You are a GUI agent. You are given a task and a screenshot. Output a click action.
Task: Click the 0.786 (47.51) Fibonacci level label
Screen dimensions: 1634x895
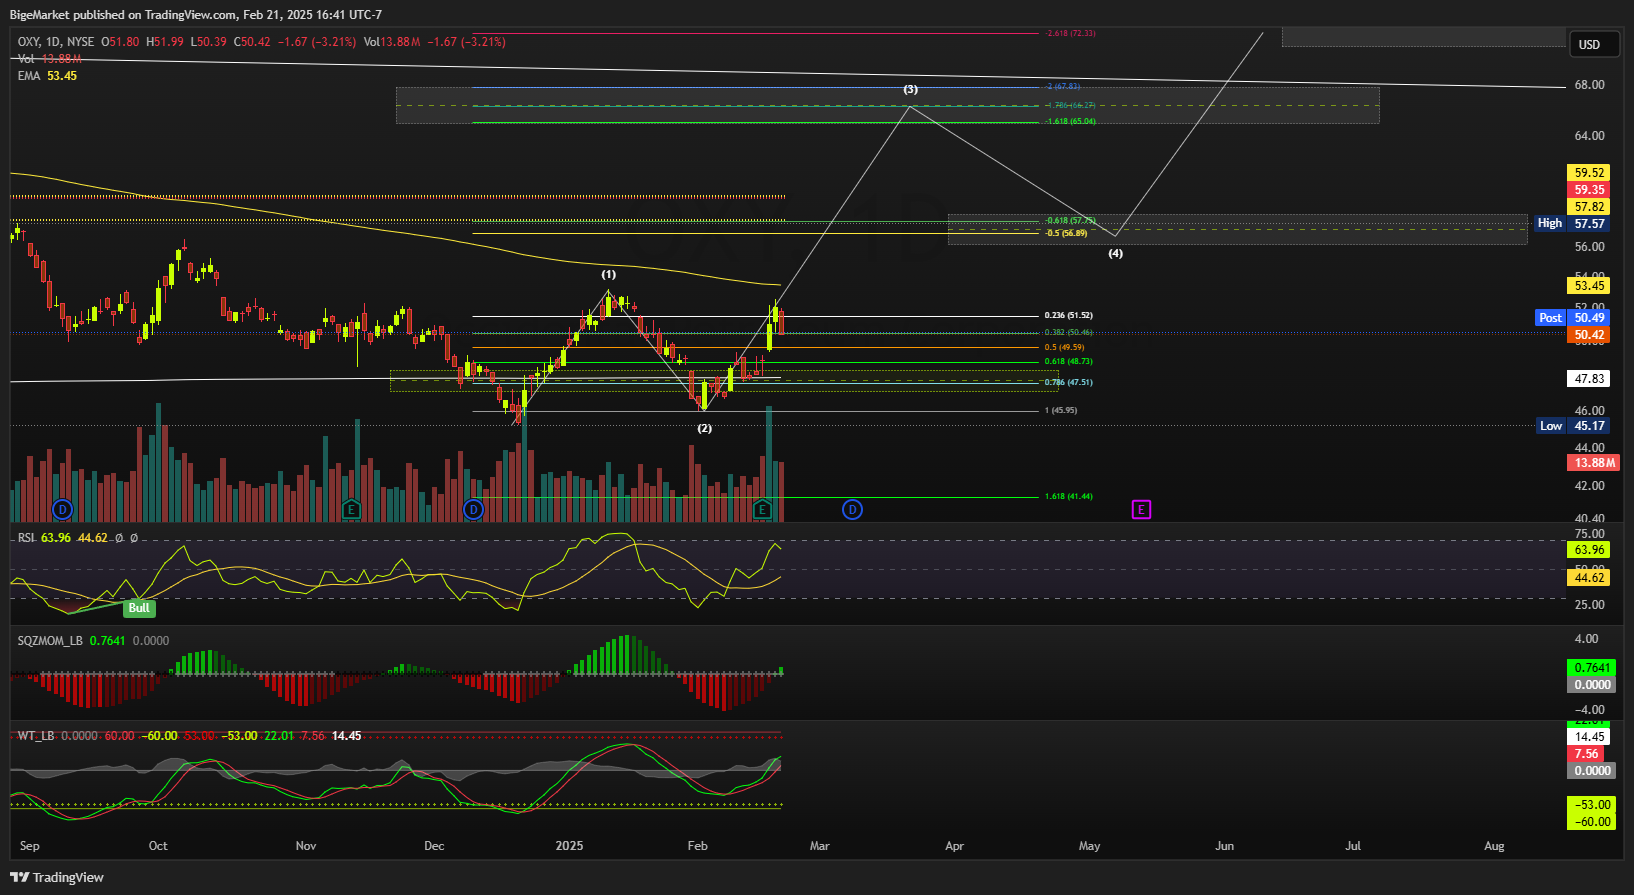click(1068, 383)
